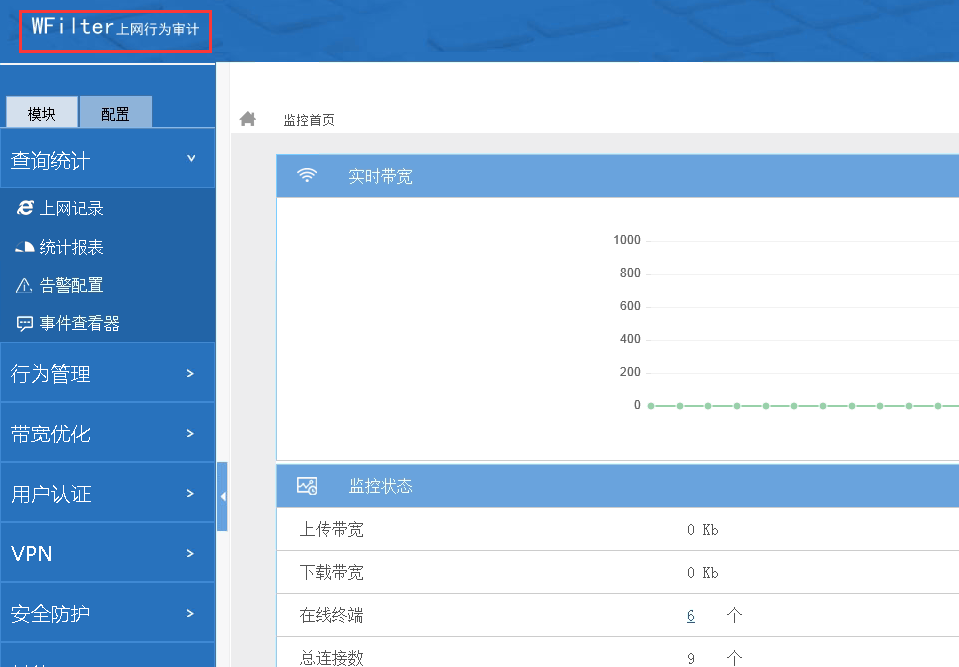Collapse the sidebar using the splitter arrow
This screenshot has height=667, width=959.
click(222, 496)
